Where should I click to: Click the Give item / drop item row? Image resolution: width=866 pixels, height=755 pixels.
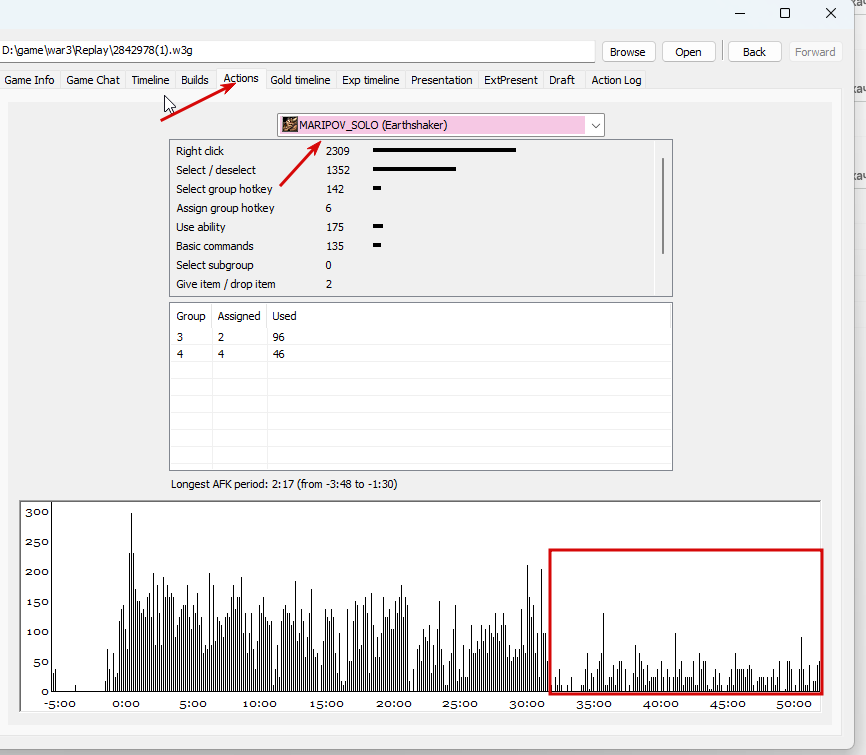(412, 284)
